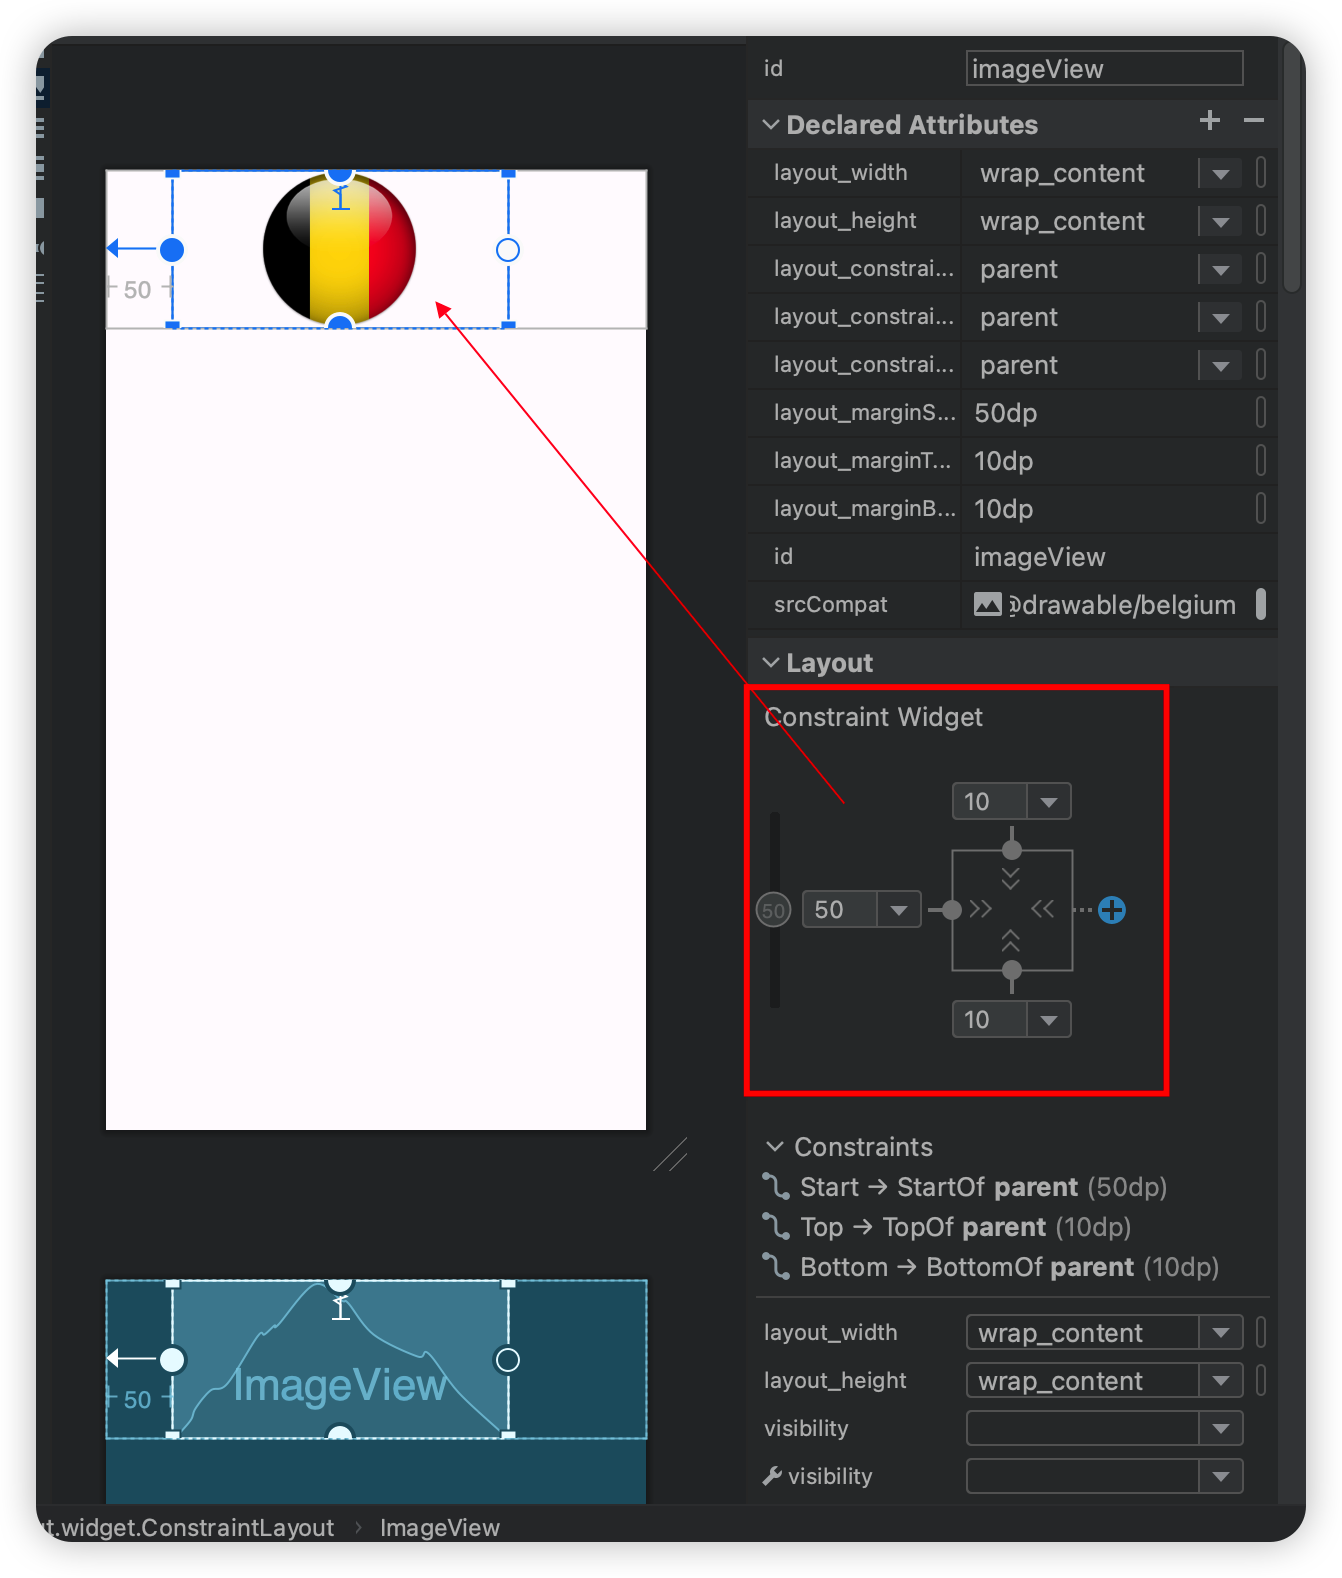
Task: Open the layout_width dropdown in Layout section
Action: click(x=1221, y=1332)
